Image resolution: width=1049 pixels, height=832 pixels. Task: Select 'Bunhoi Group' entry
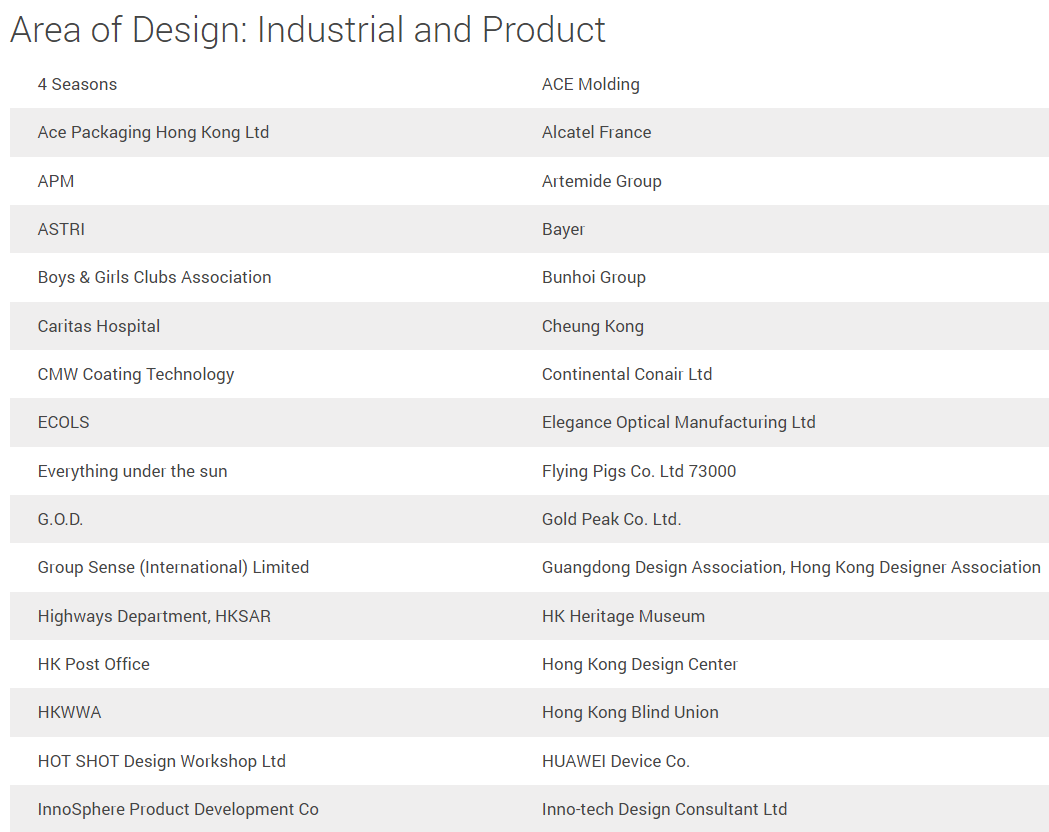594,278
